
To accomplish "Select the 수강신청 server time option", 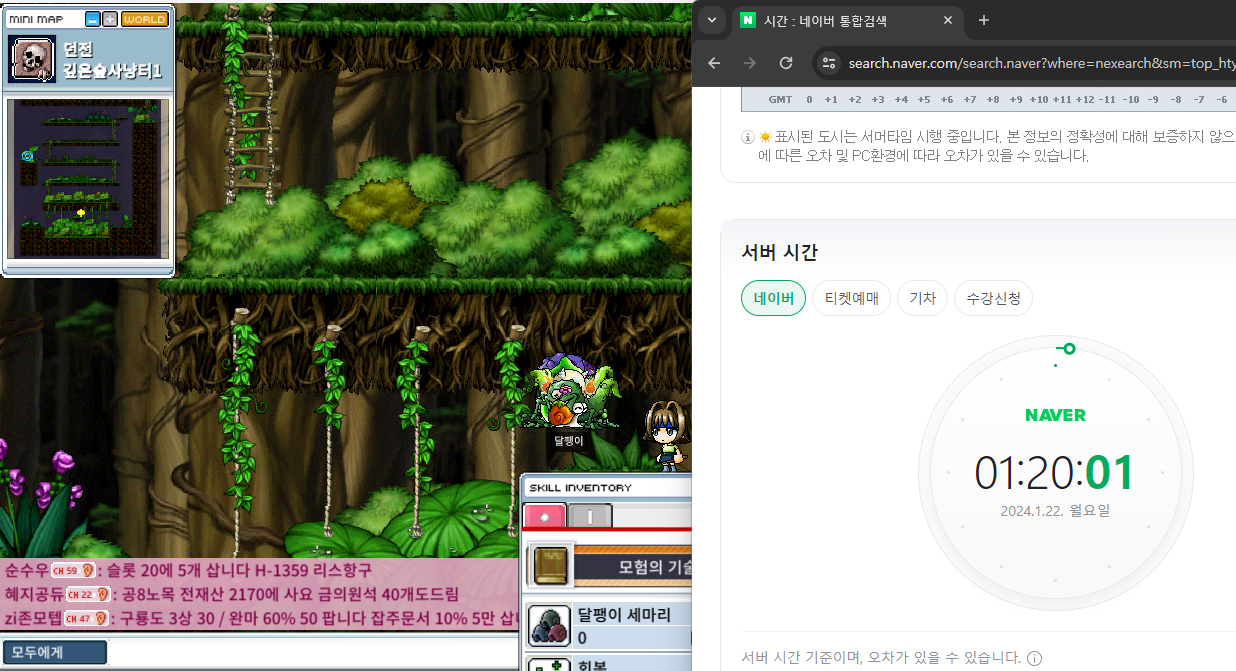I will (x=993, y=298).
